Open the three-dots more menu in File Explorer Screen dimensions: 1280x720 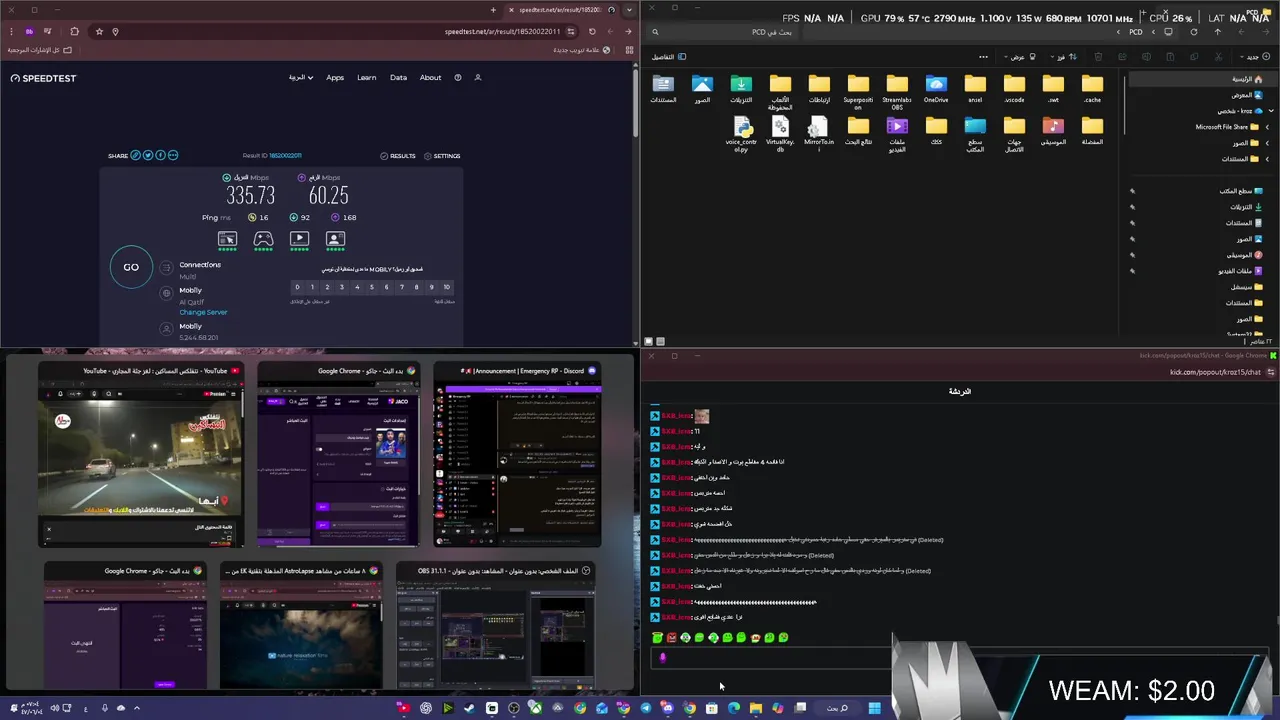click(x=983, y=57)
